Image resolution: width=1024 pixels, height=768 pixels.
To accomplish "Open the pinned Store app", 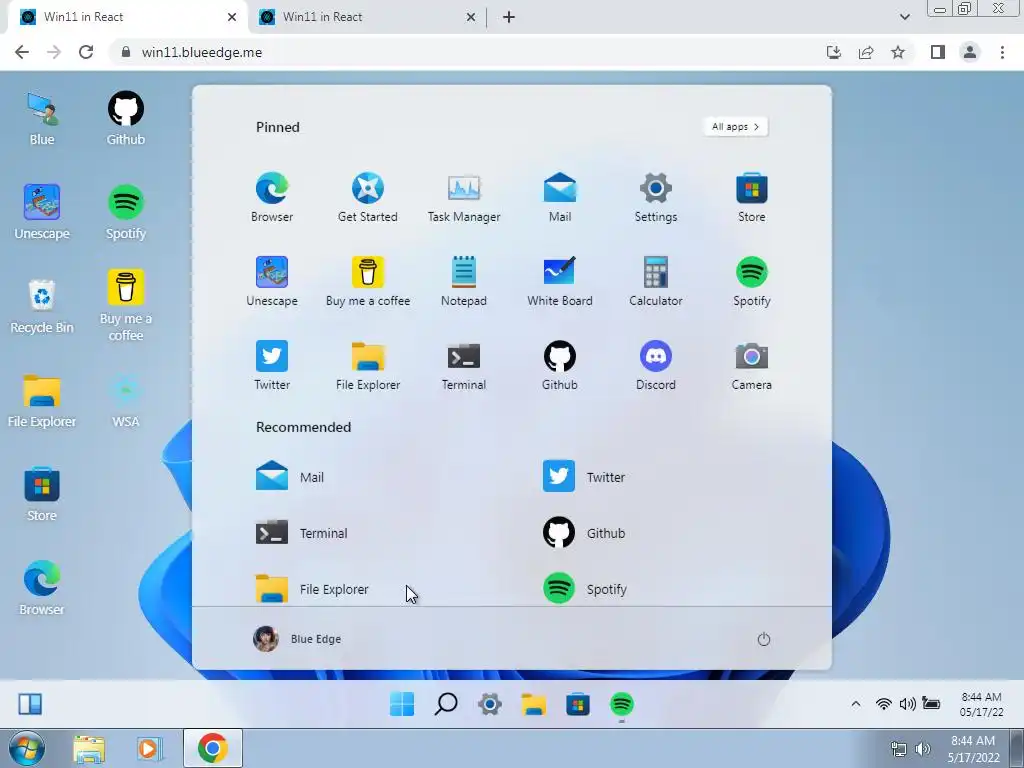I will coord(752,197).
